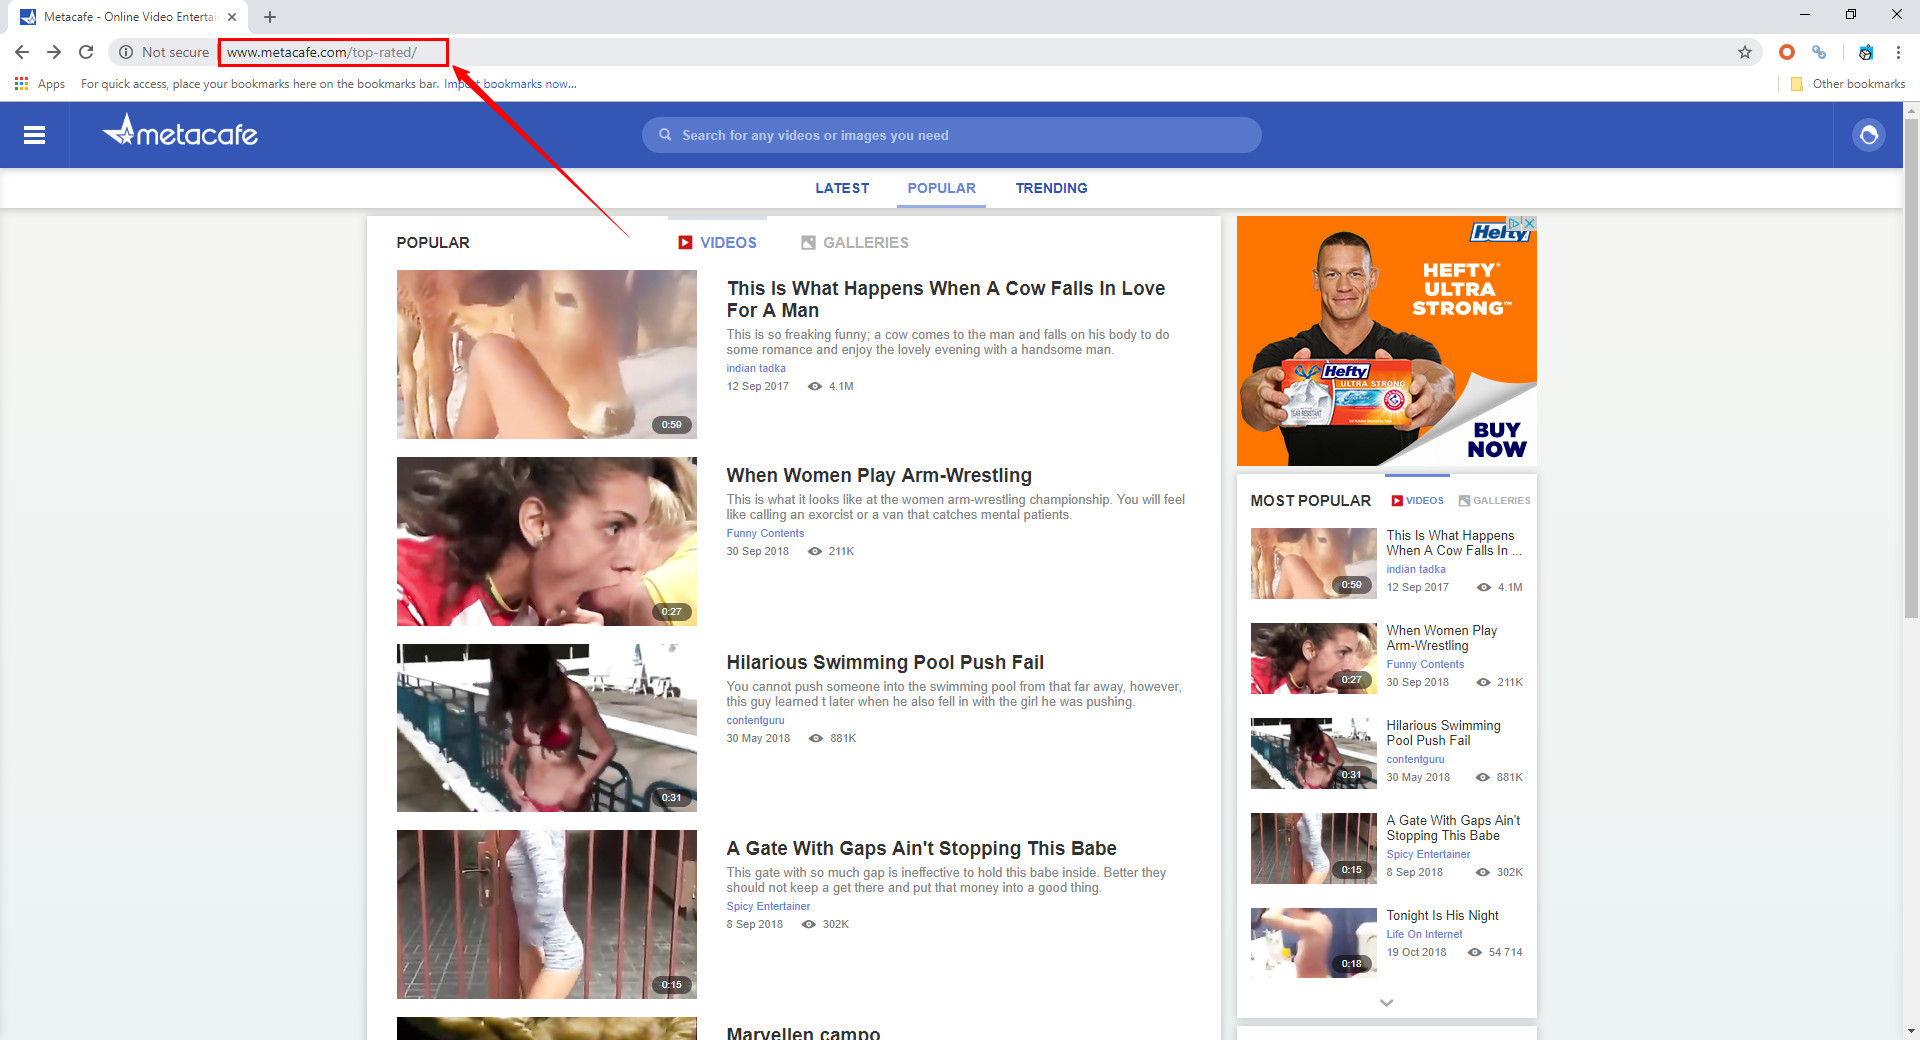Switch to the TRENDING tab

[1051, 188]
